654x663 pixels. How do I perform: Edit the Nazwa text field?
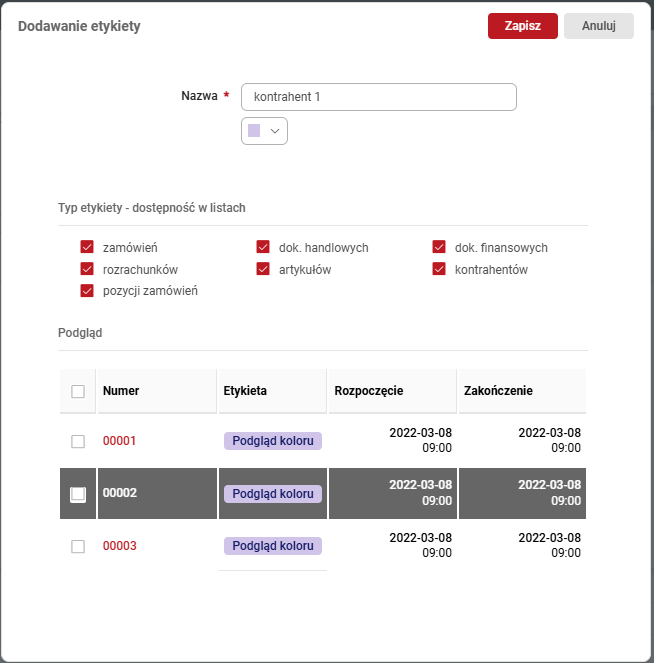(x=379, y=97)
